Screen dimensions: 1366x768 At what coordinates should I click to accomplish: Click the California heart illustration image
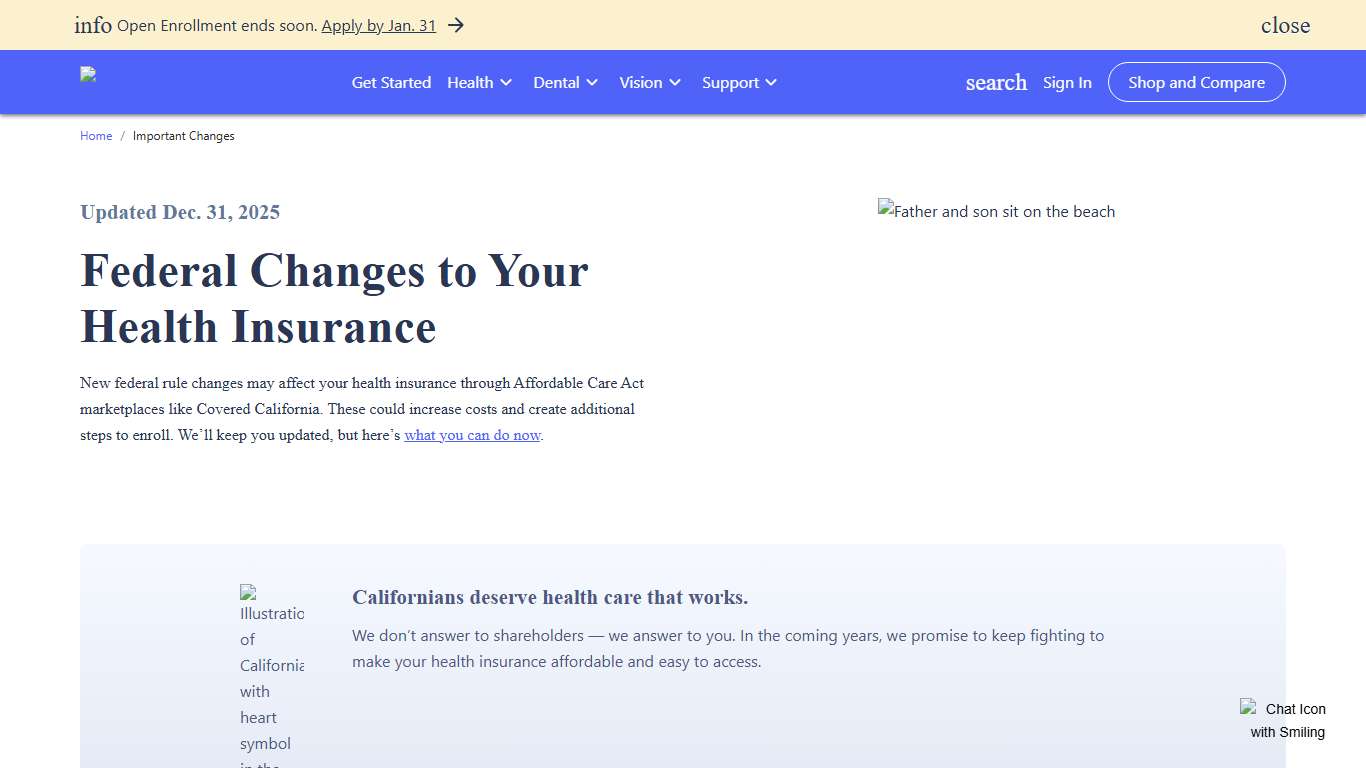click(272, 670)
